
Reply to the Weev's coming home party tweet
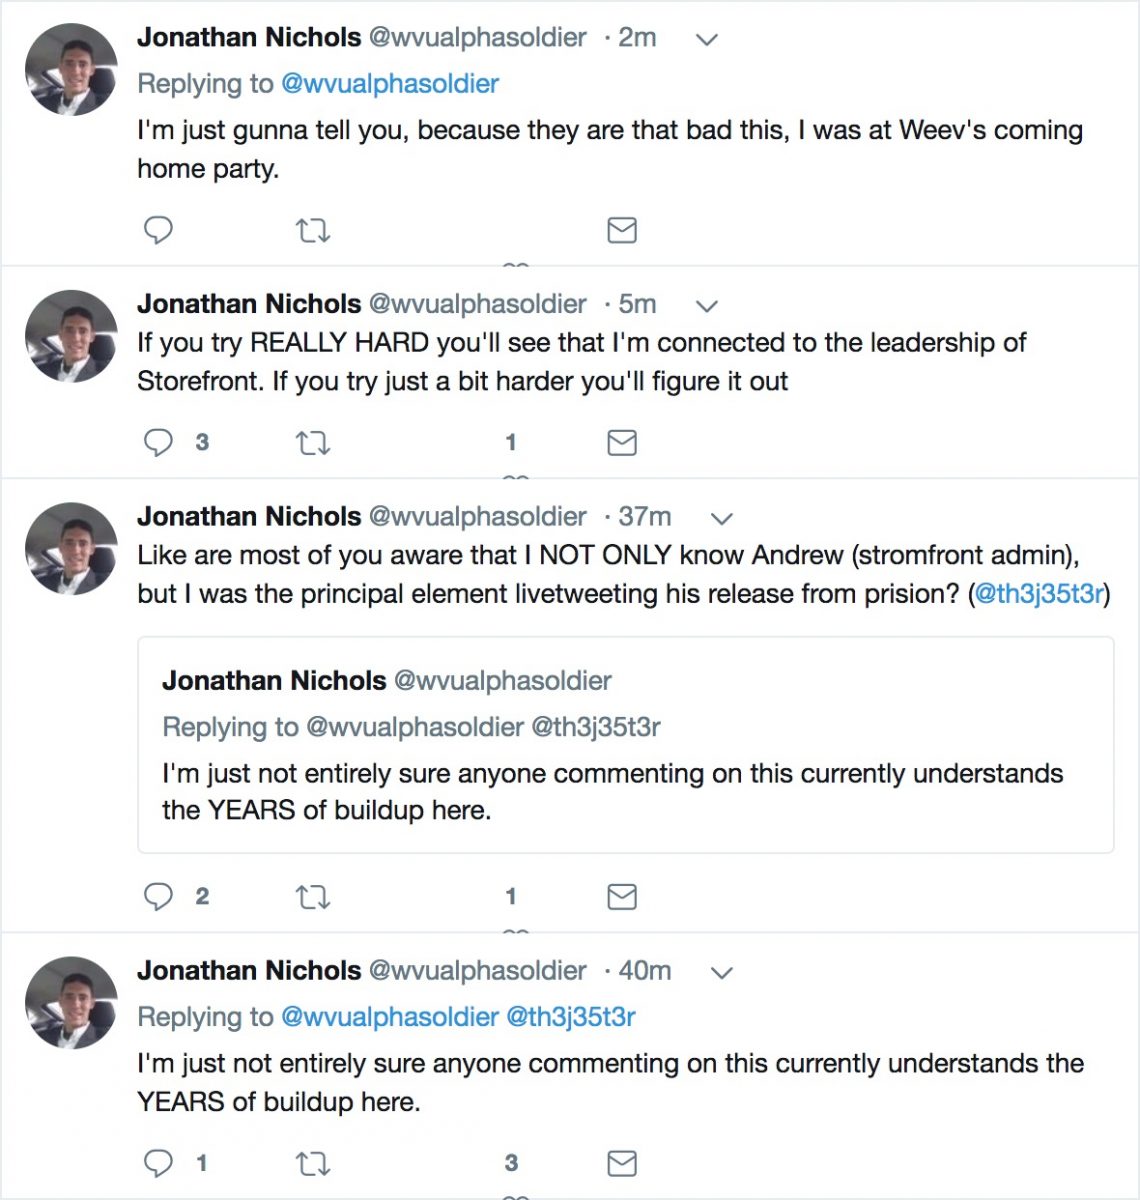158,230
